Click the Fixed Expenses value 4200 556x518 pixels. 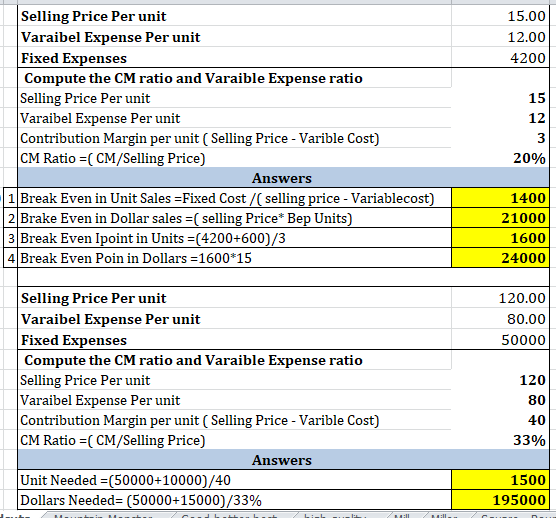click(x=500, y=57)
